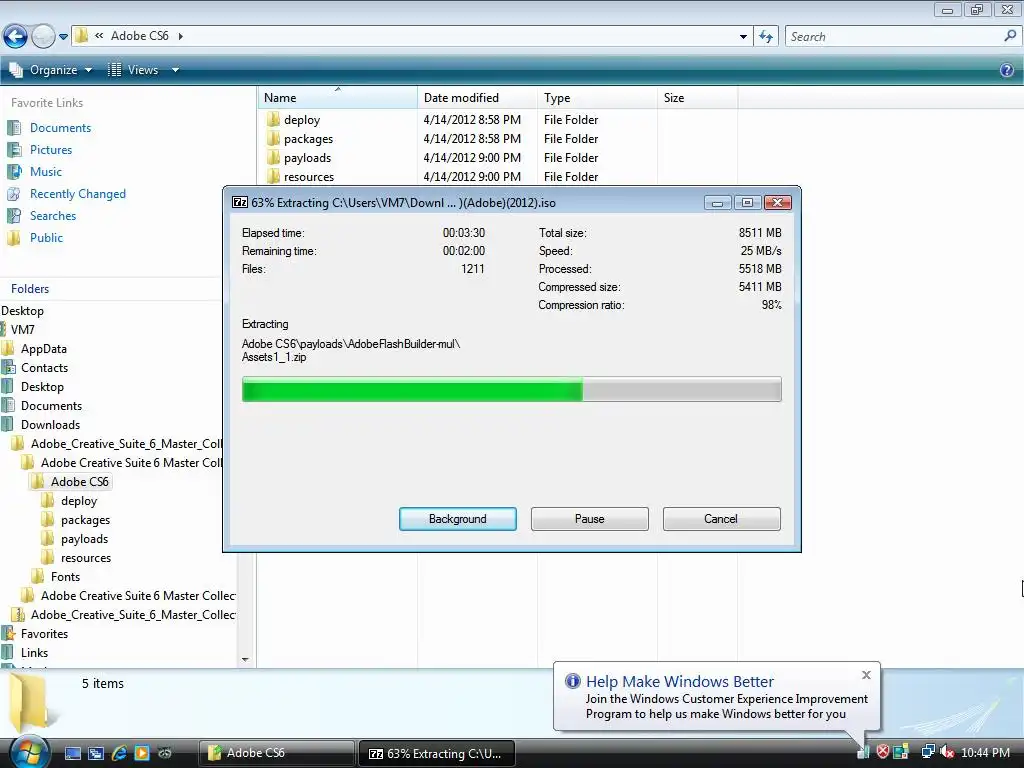1024x768 pixels.
Task: Select Desktop root in folder tree
Action: click(x=22, y=311)
